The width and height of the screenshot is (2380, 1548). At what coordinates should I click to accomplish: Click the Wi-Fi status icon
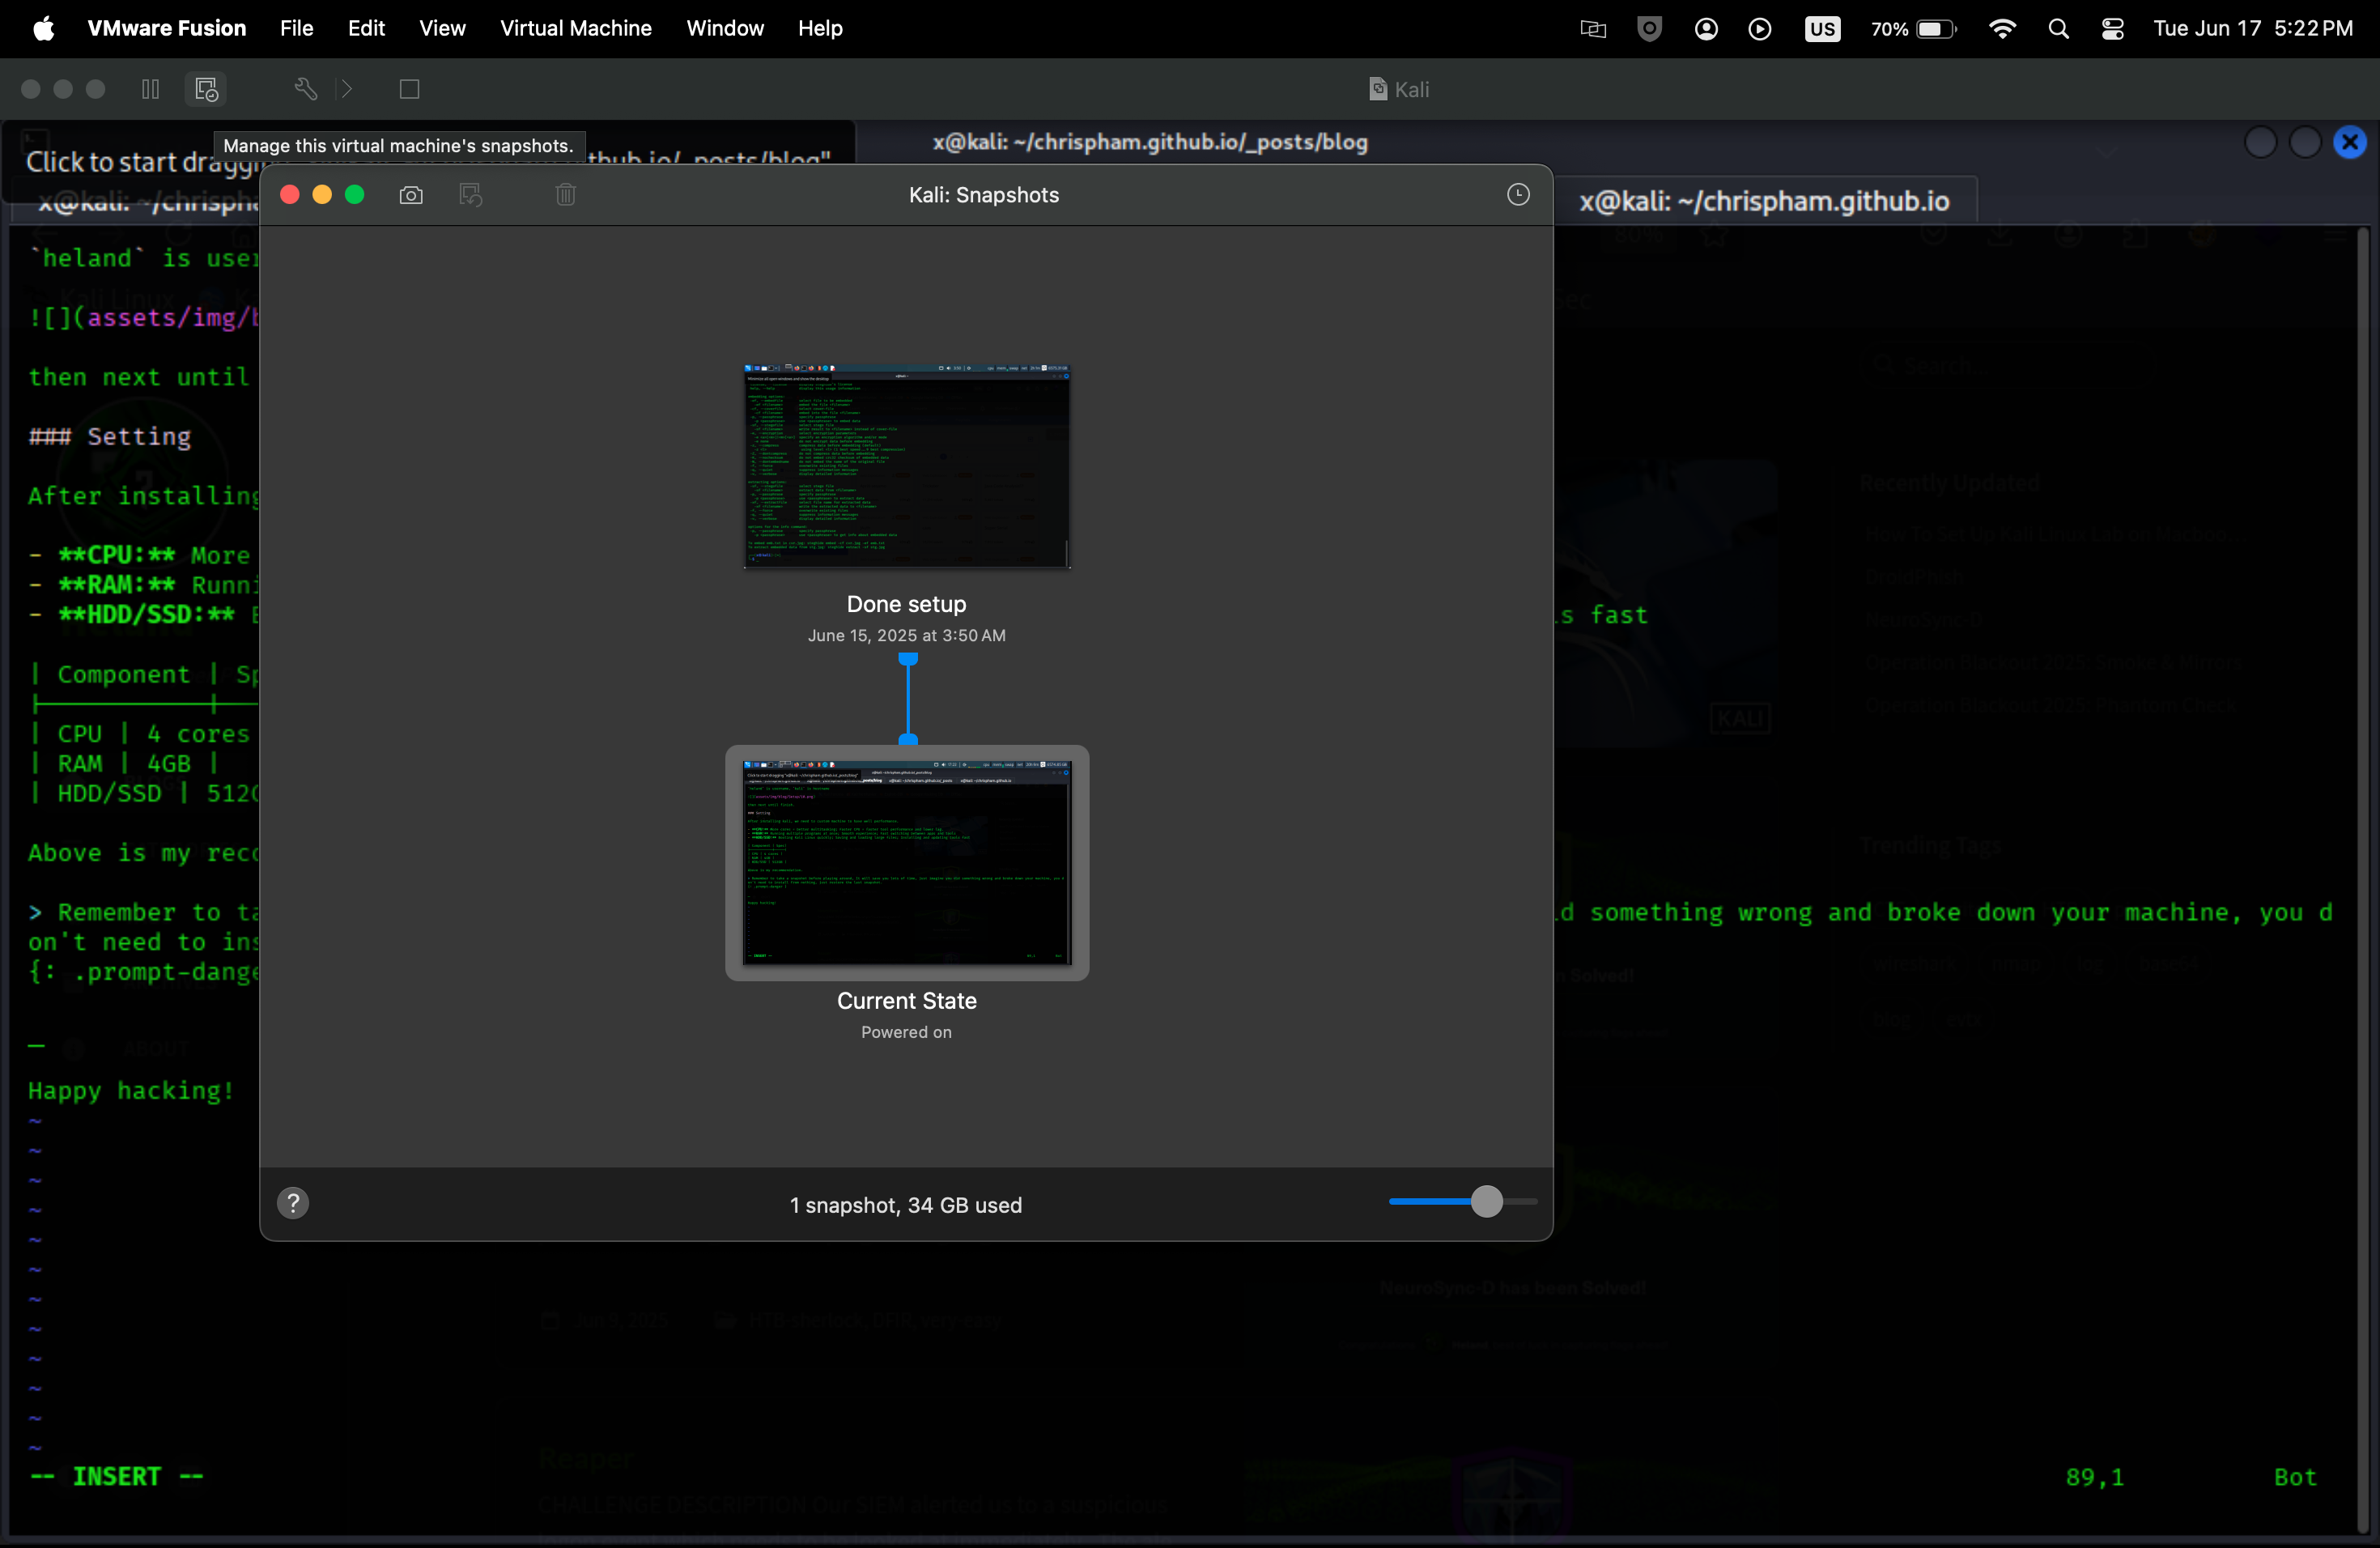tap(2002, 29)
